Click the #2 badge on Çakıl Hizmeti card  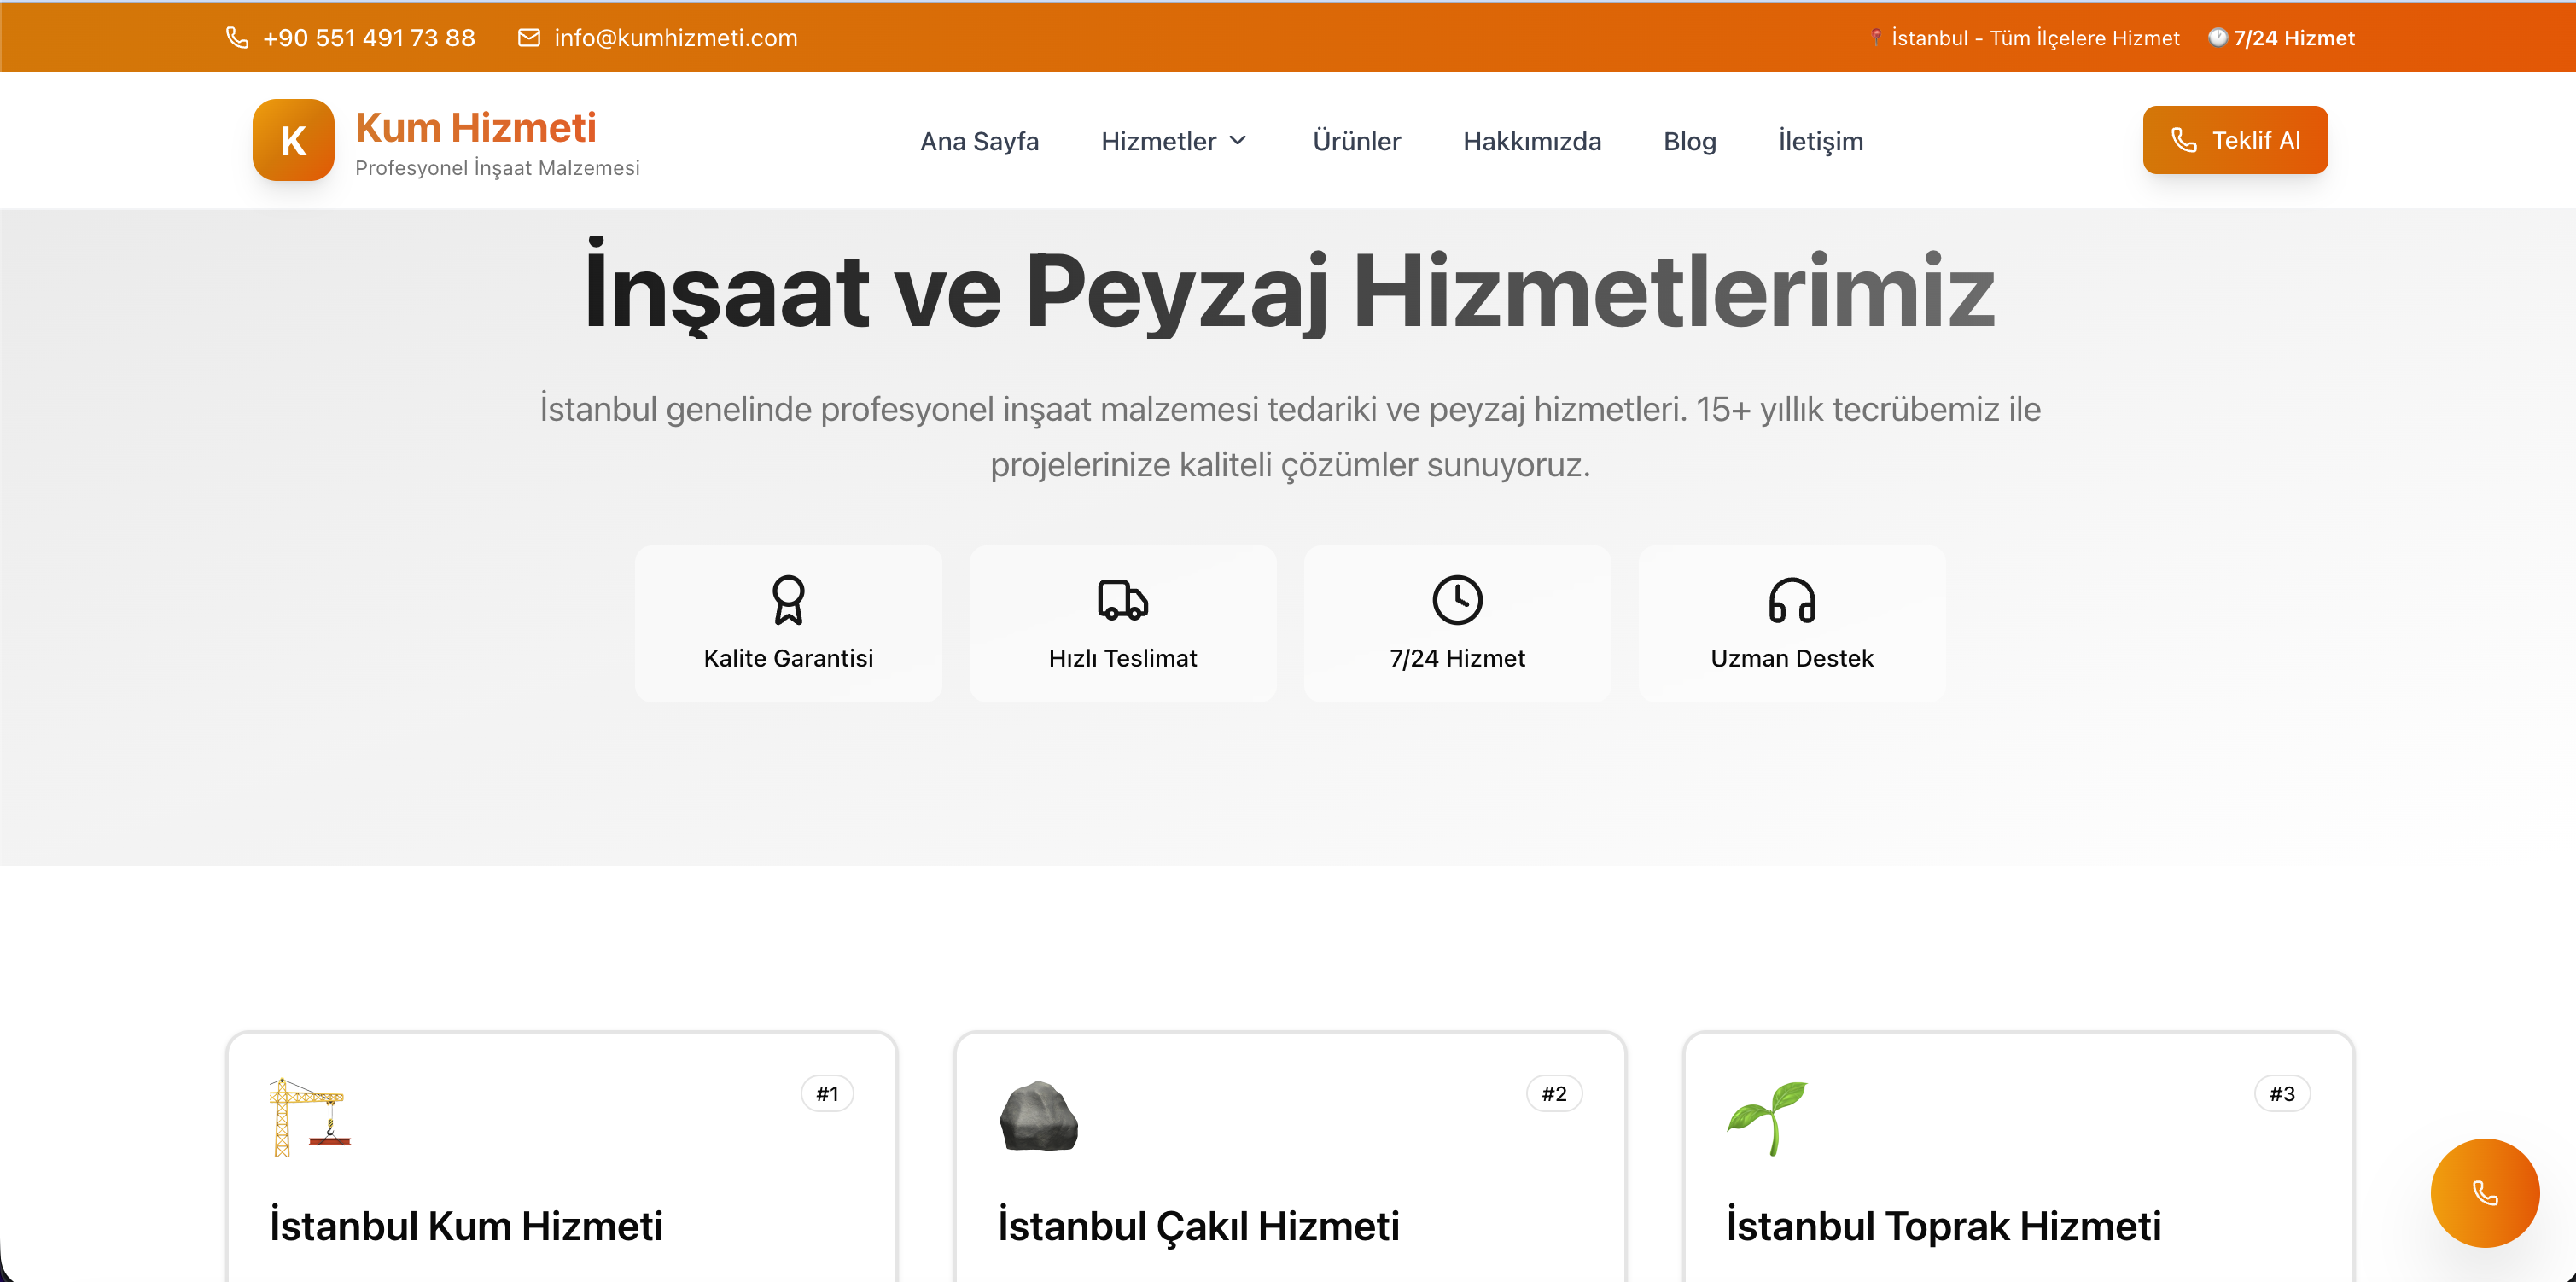(x=1554, y=1093)
